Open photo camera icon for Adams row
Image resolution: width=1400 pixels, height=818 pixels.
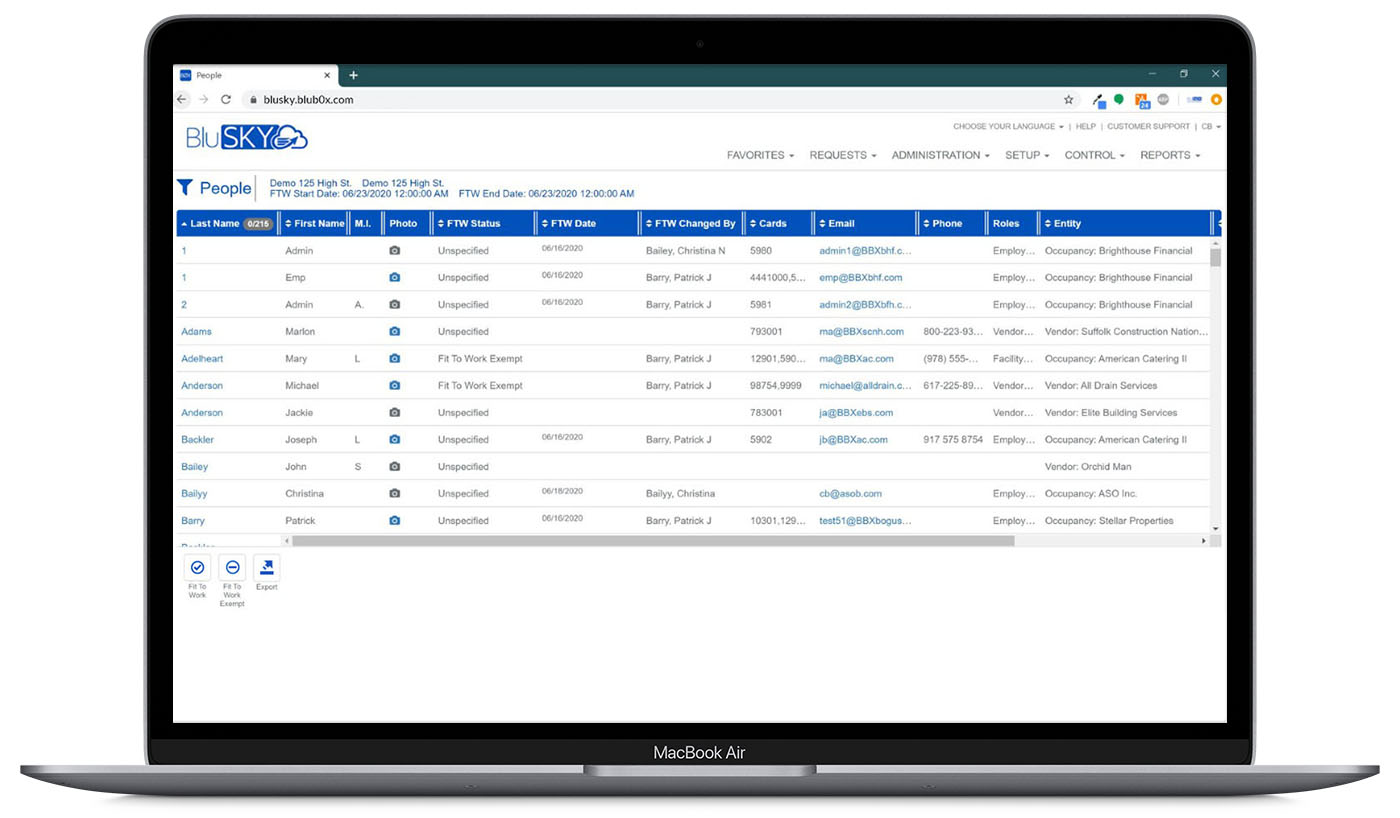[x=395, y=332]
